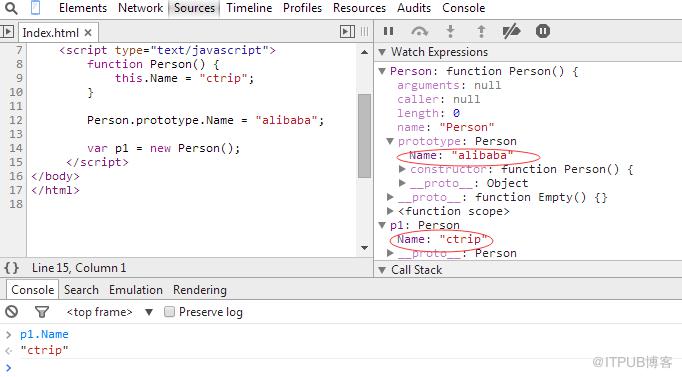Click the p1.Name console command entry

coord(44,334)
